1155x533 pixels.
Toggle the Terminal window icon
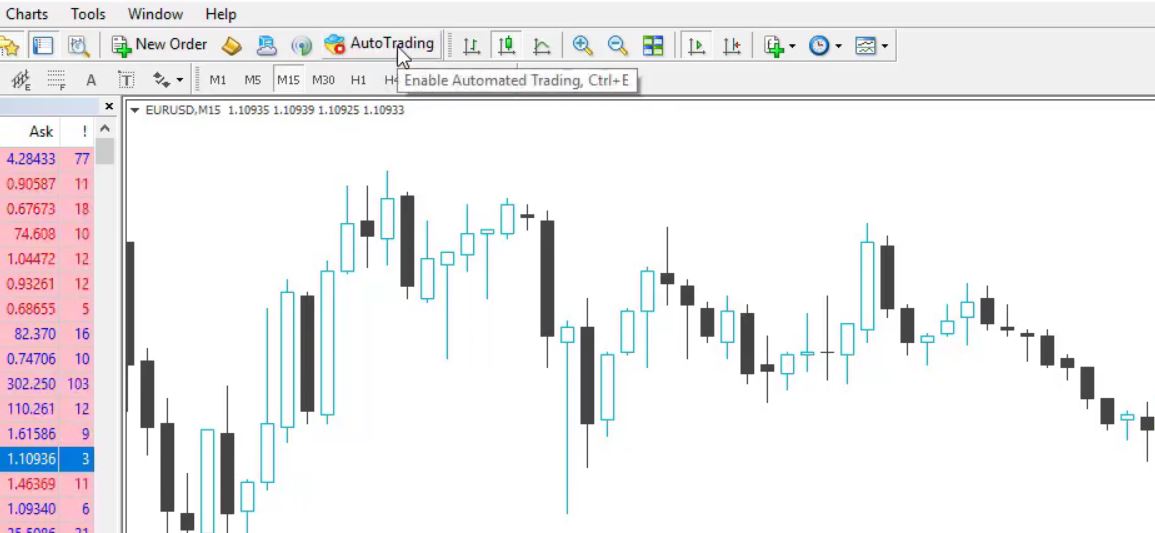[43, 46]
